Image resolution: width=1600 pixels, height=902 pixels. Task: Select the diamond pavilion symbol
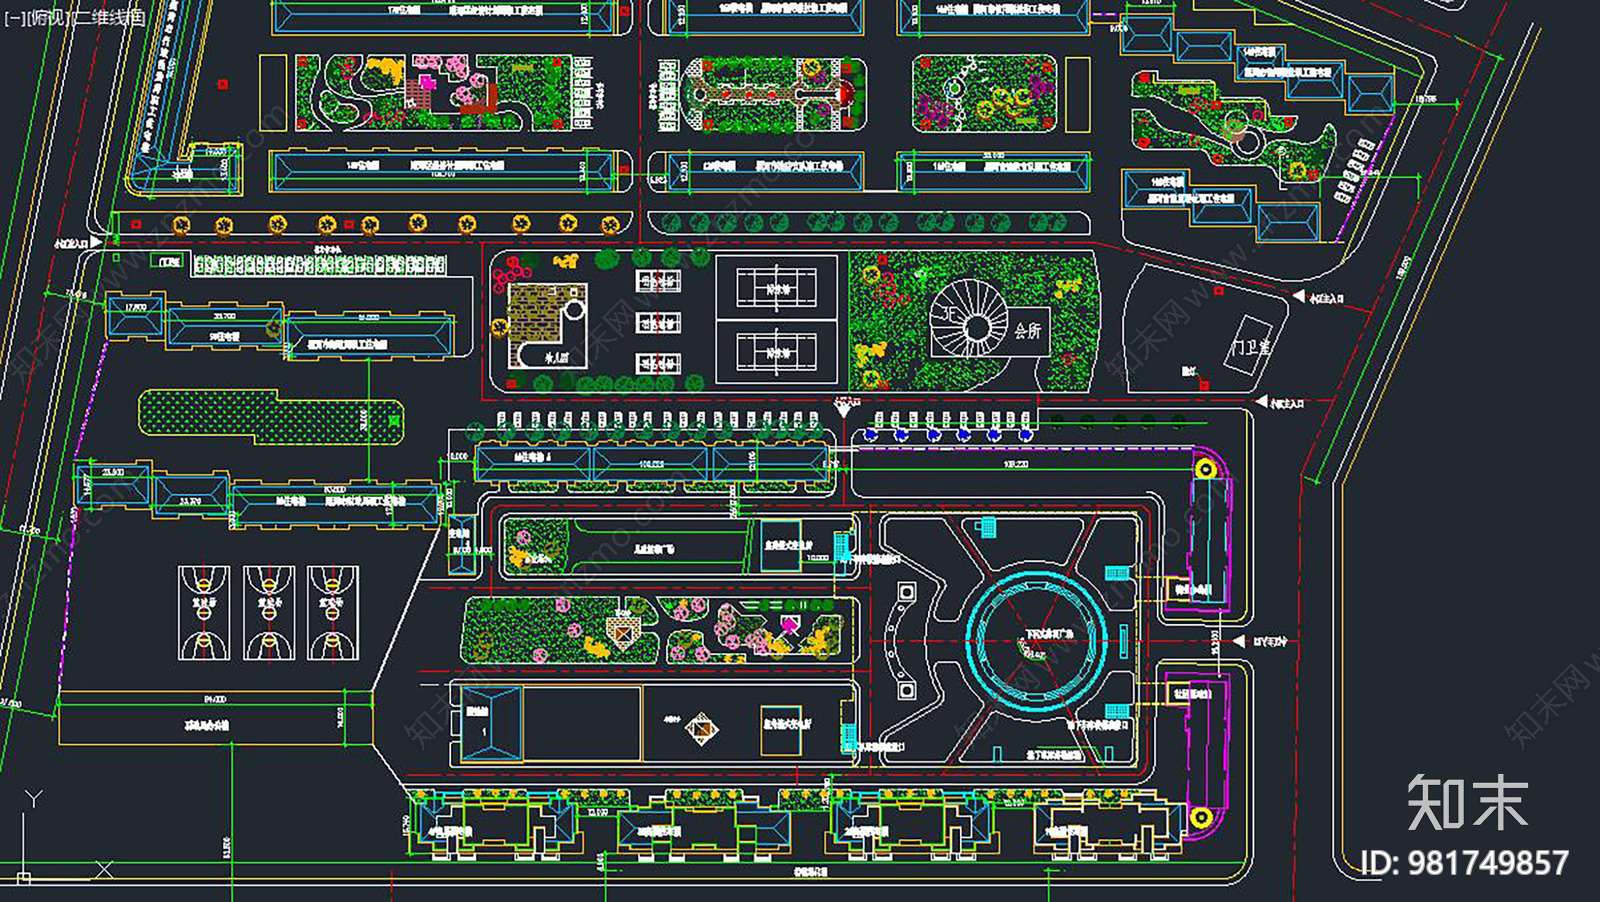pyautogui.click(x=702, y=729)
